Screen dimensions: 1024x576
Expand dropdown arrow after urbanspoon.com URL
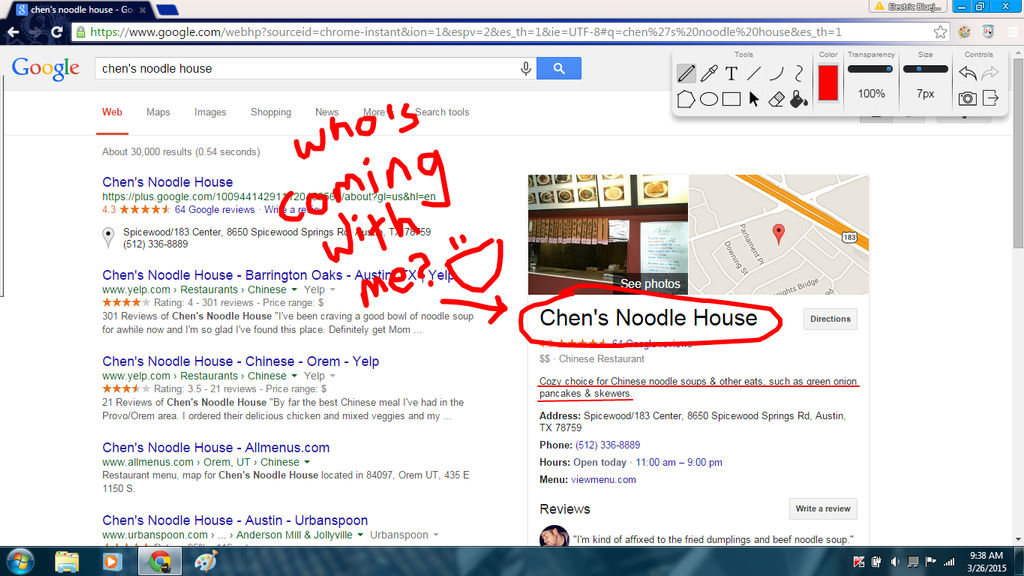point(360,535)
